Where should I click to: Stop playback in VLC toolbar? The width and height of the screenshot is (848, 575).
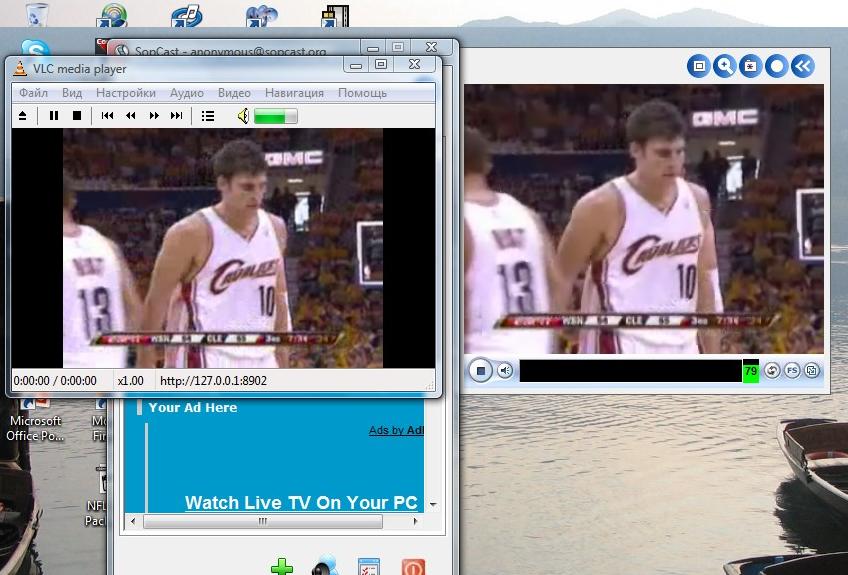coord(77,116)
